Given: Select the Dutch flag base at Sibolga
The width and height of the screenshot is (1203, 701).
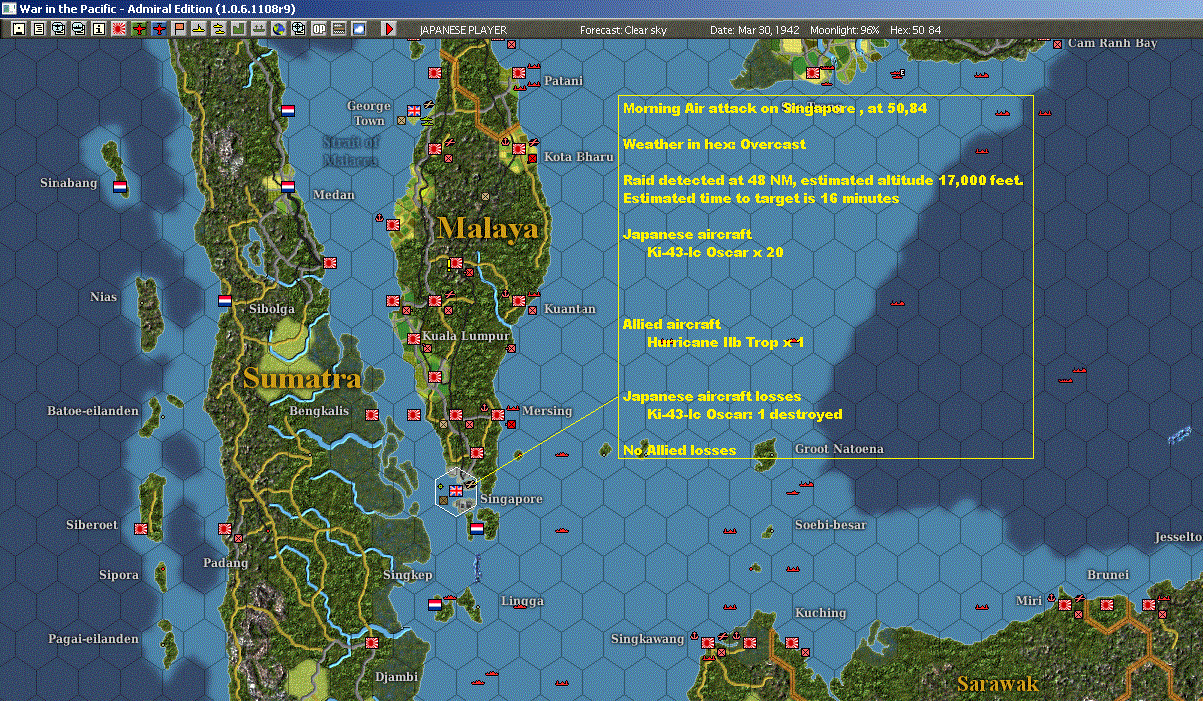Looking at the screenshot, I should [x=225, y=300].
